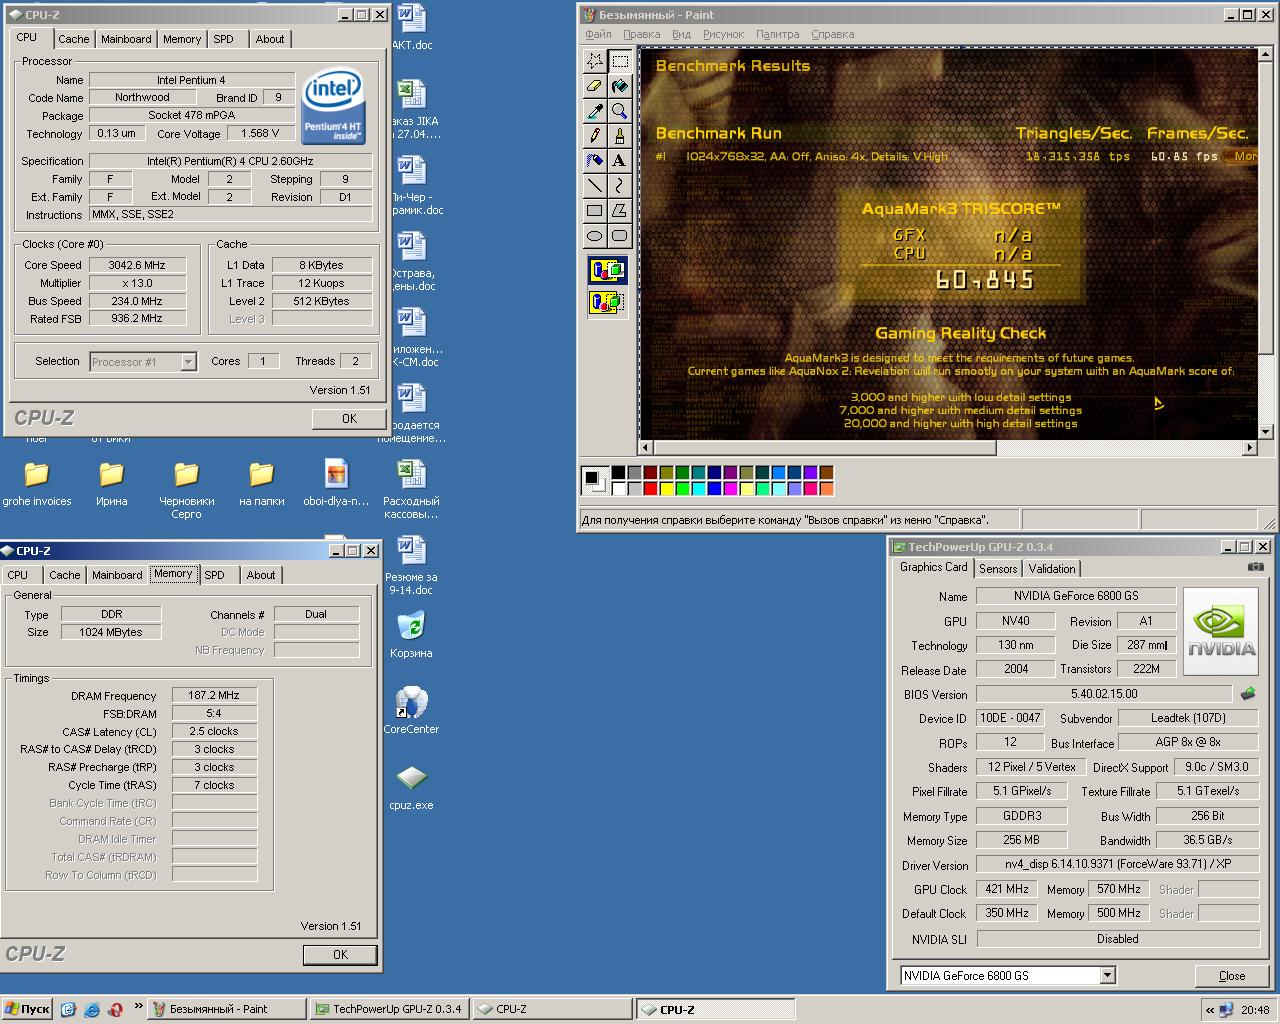Select the Eraser tool in Paint

(x=595, y=86)
